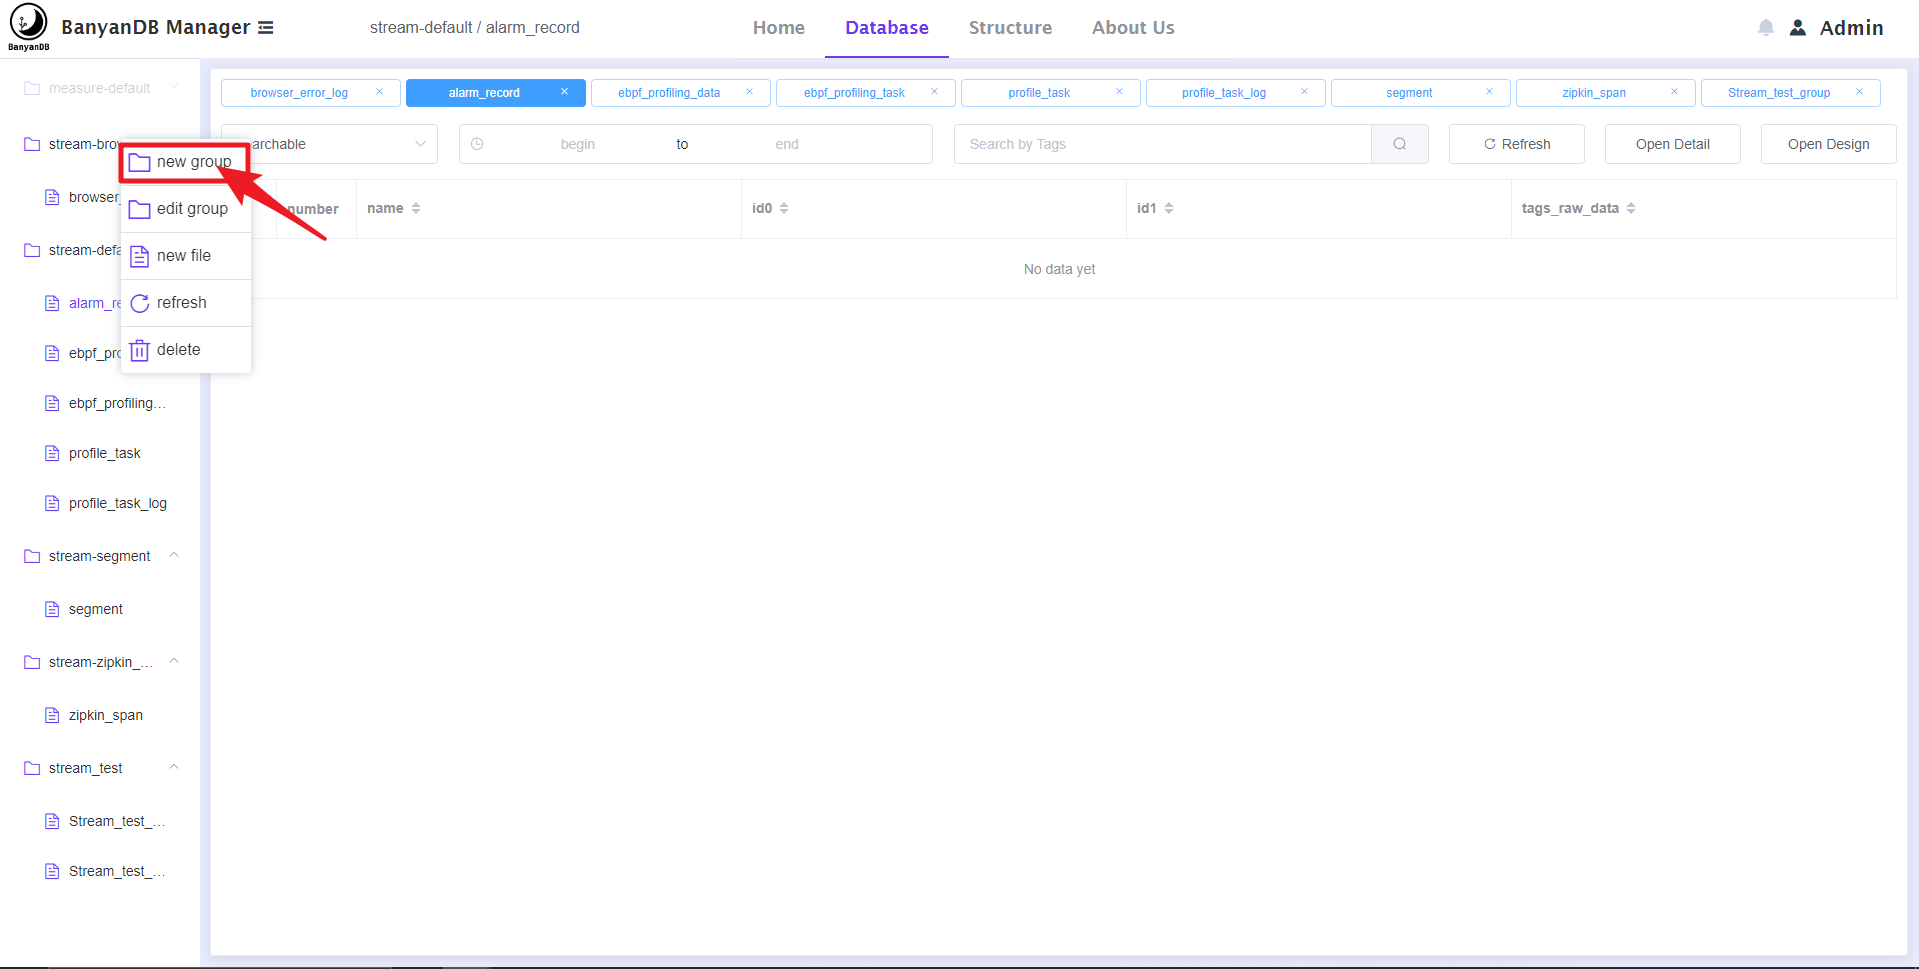Click the Admin user avatar icon
The width and height of the screenshot is (1919, 969).
(x=1798, y=28)
